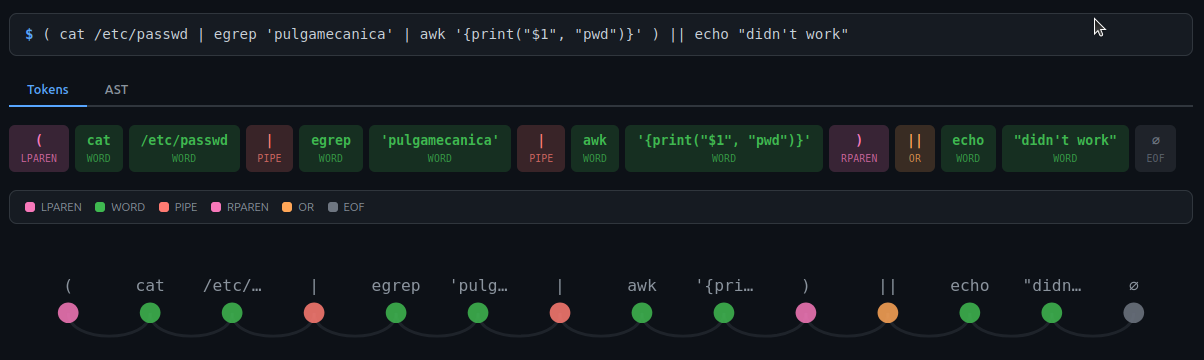The width and height of the screenshot is (1204, 360).
Task: Click the '/etc/…' graph node
Action: pos(232,313)
